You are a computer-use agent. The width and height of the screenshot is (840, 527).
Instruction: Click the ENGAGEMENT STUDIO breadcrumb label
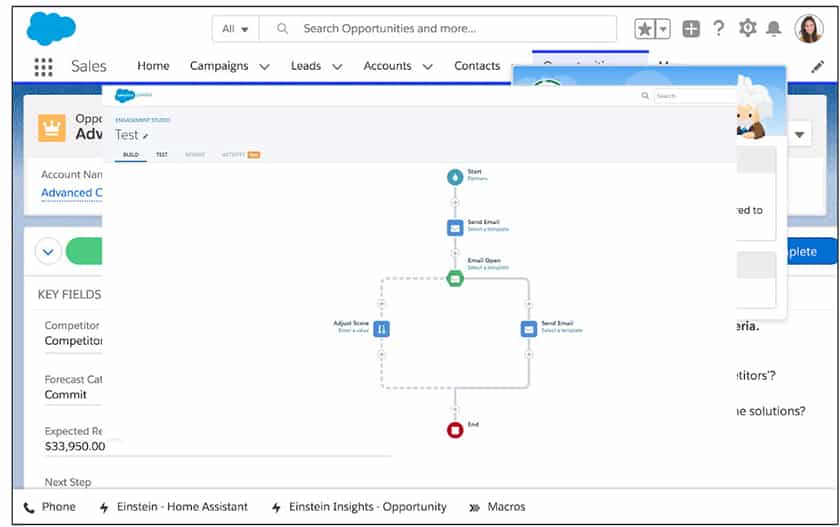142,120
